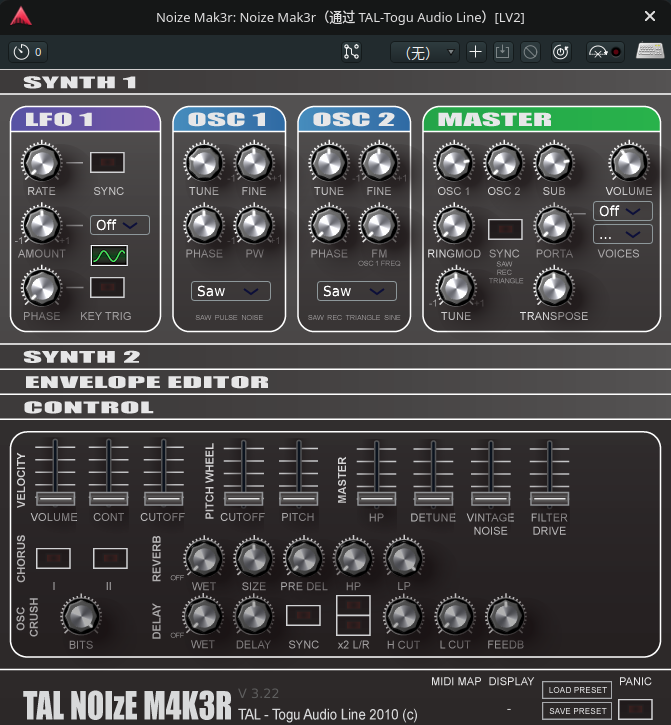Click the MASTER SUB knob
Screen dimensions: 671x725
(x=554, y=162)
